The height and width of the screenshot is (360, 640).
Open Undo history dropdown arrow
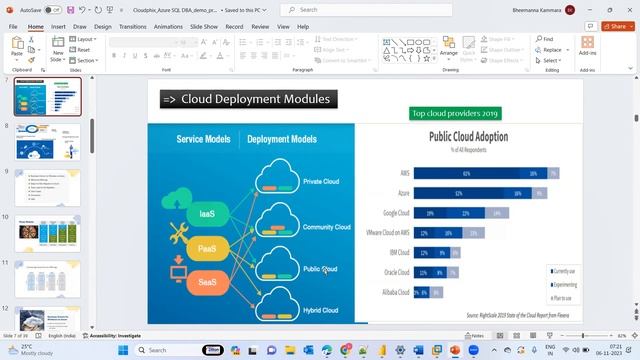[x=89, y=10]
